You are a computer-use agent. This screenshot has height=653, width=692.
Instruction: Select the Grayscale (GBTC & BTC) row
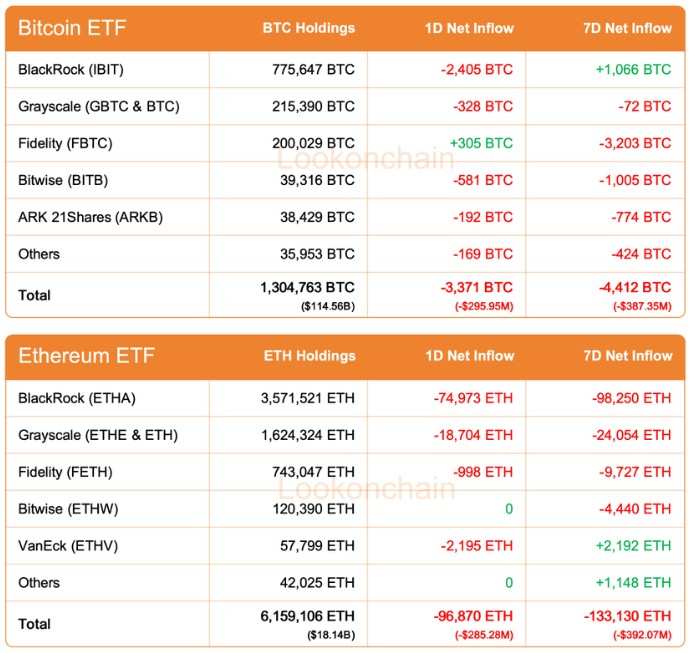pyautogui.click(x=99, y=106)
